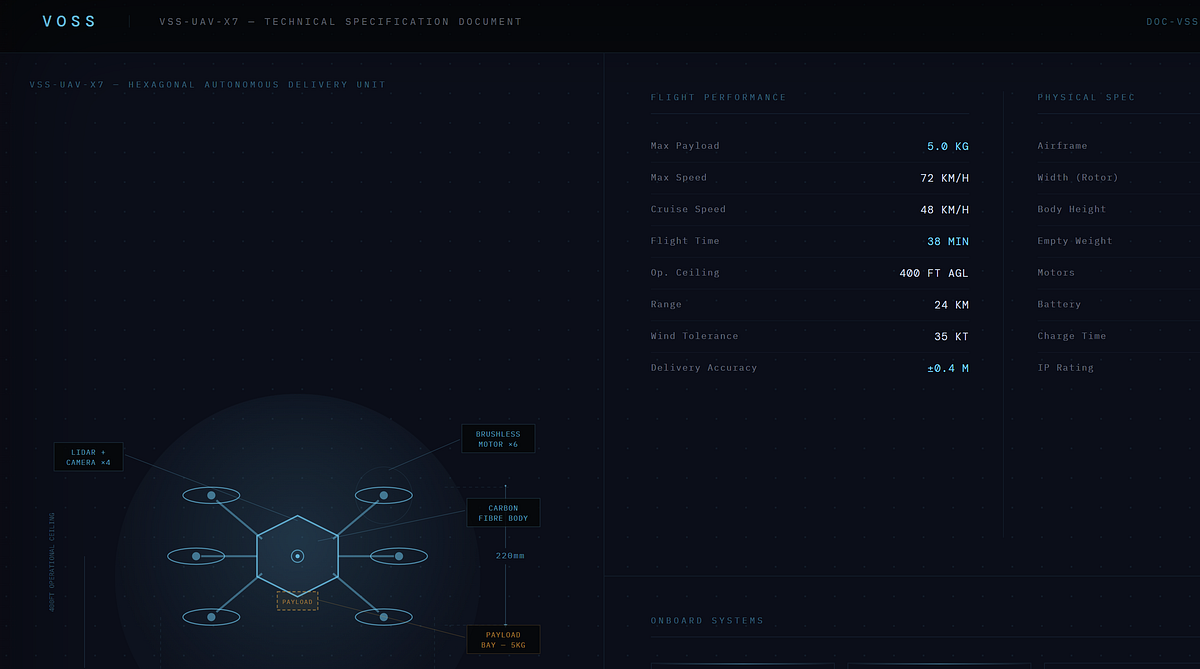This screenshot has height=669, width=1200.
Task: Click the lower-left rotor of the drone
Action: coord(211,617)
